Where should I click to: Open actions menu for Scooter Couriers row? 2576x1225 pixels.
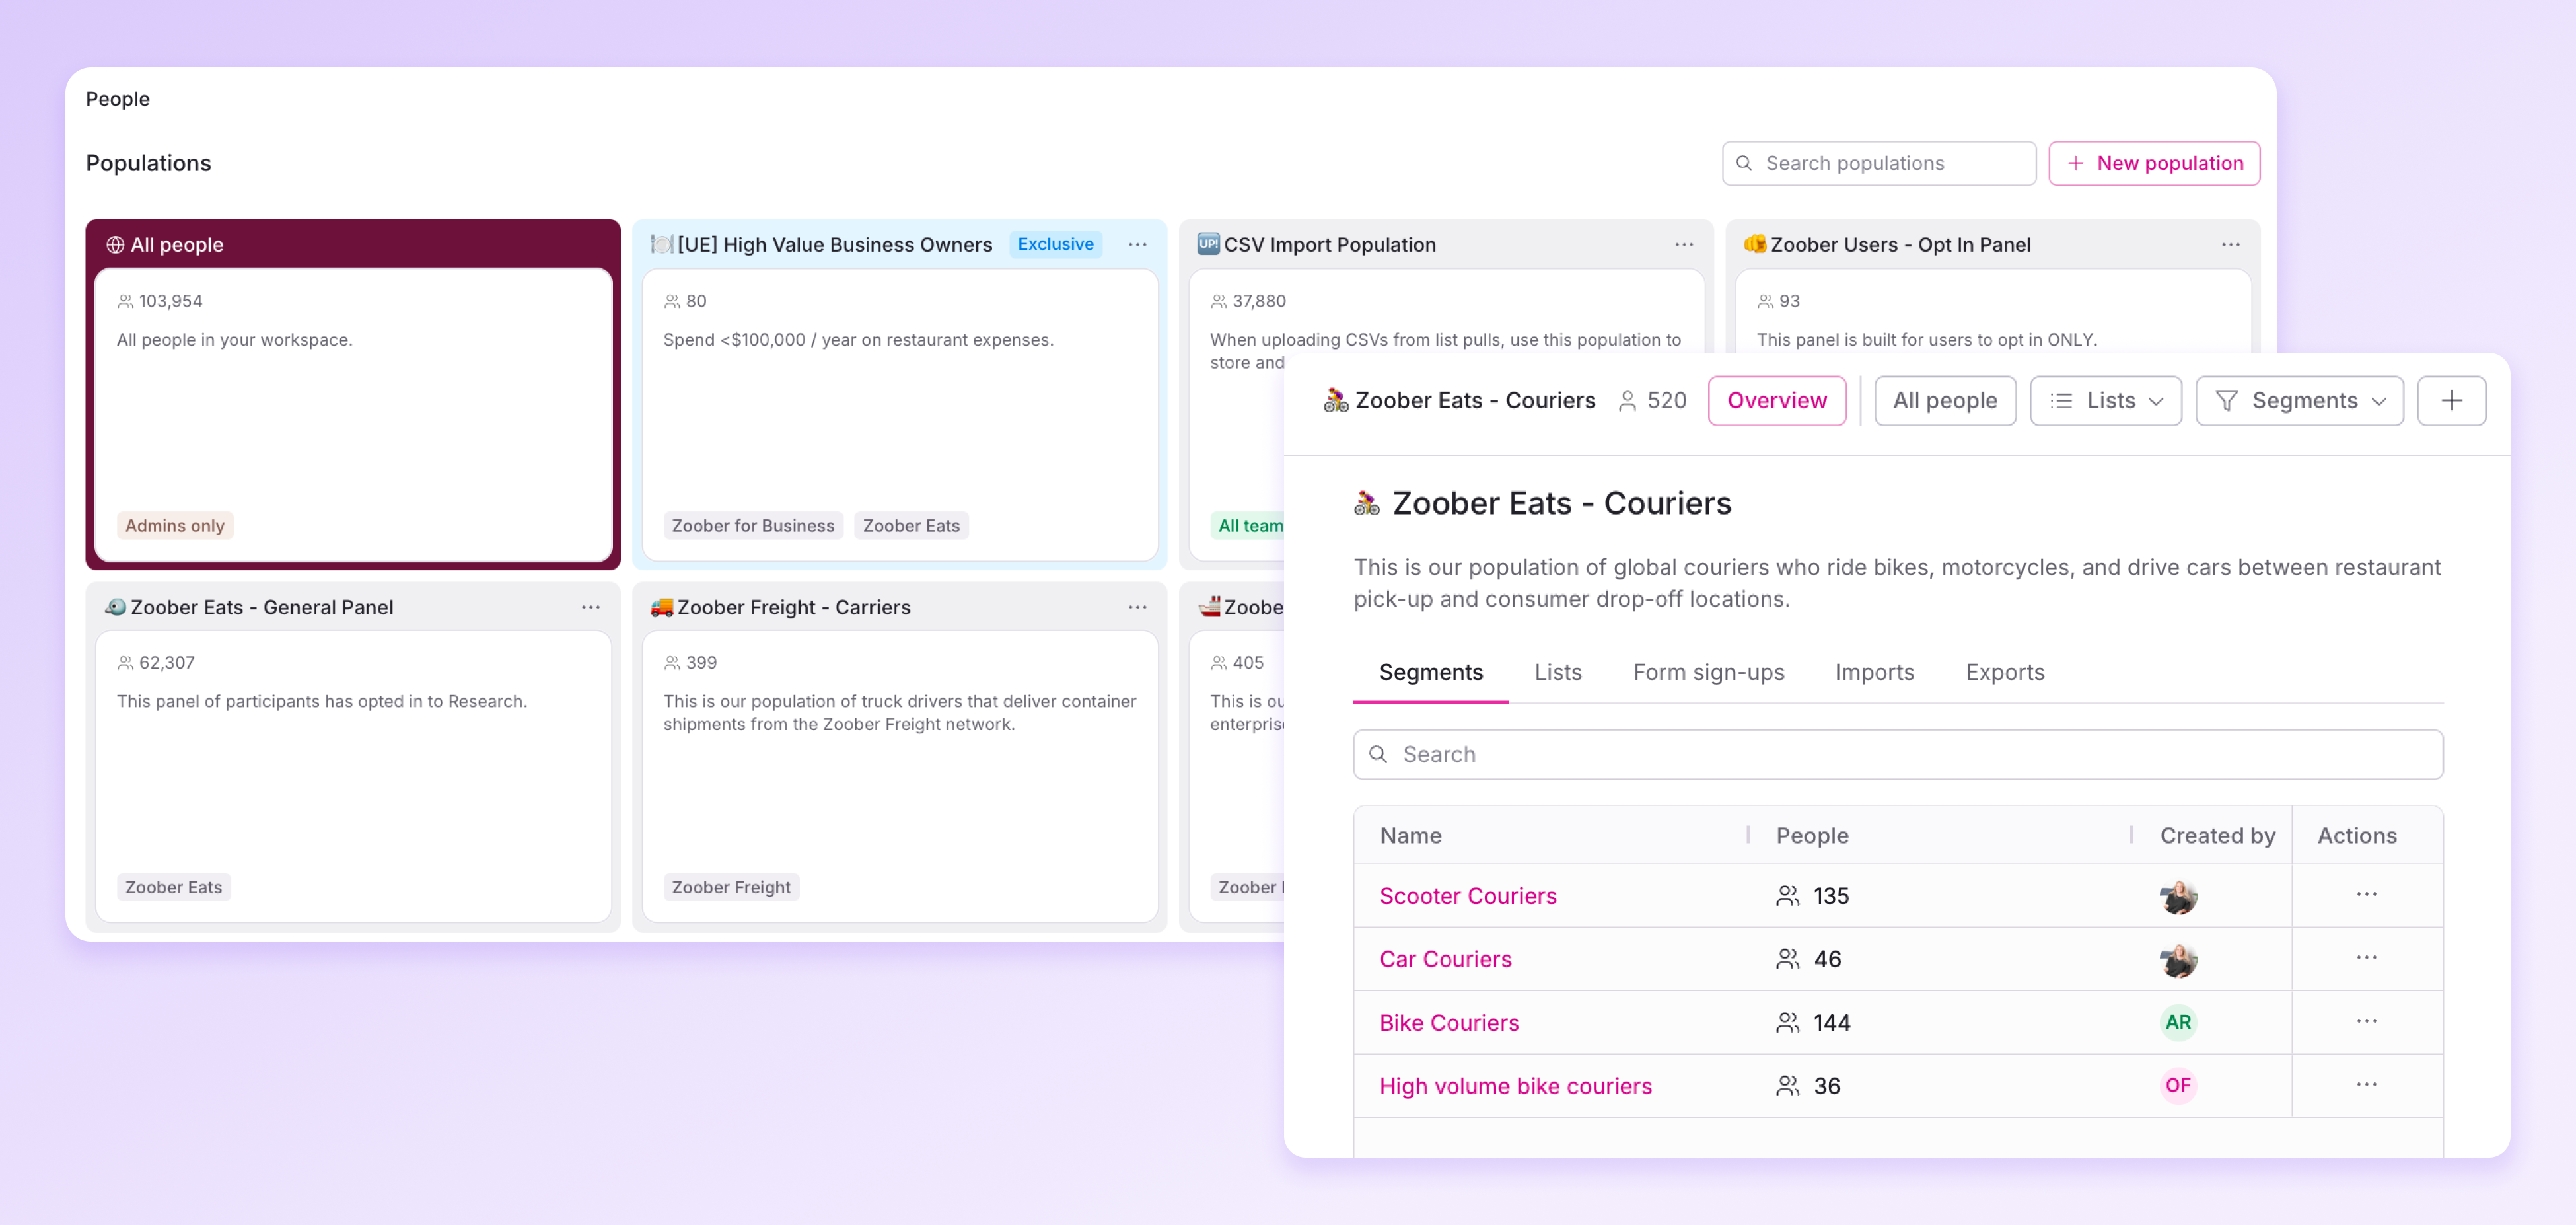click(x=2366, y=895)
